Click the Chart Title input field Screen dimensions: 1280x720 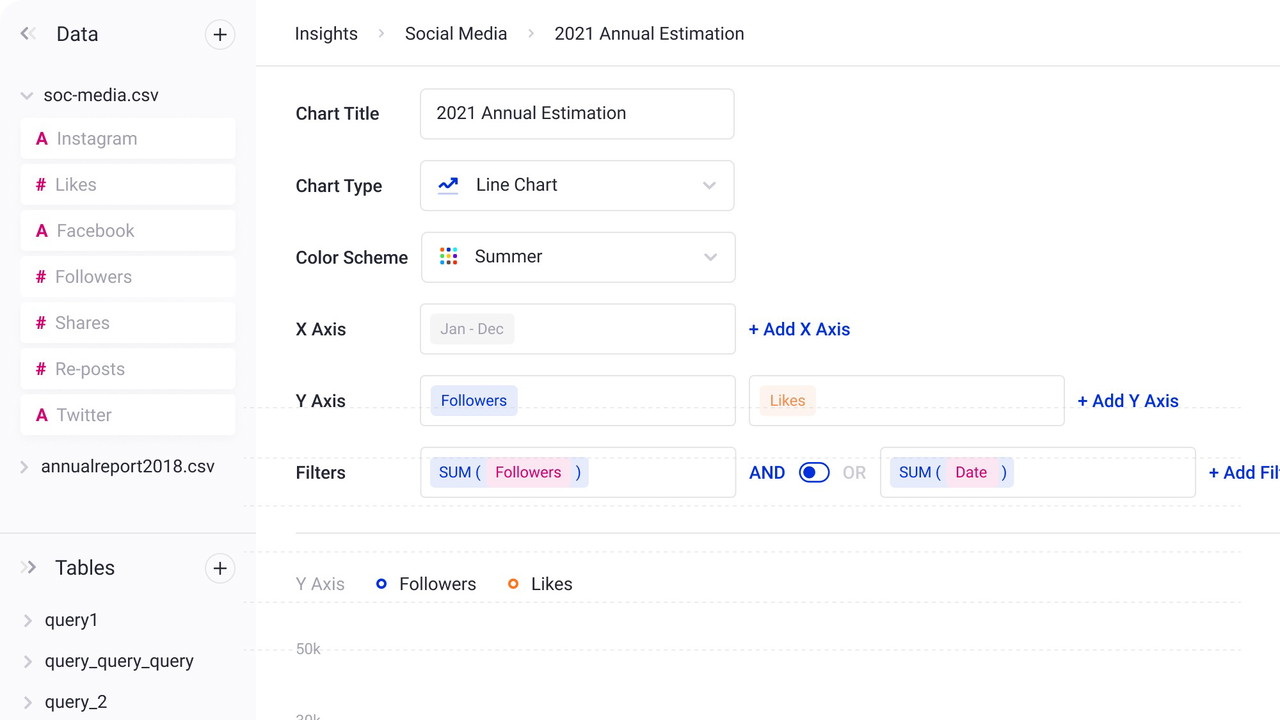pos(577,113)
